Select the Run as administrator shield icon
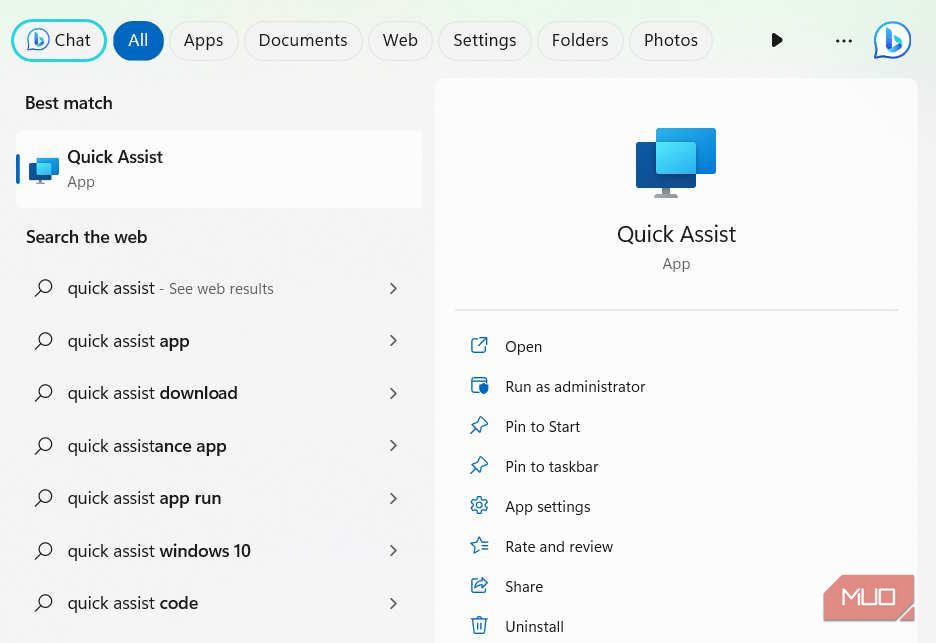Viewport: 936px width, 643px height. pyautogui.click(x=479, y=386)
